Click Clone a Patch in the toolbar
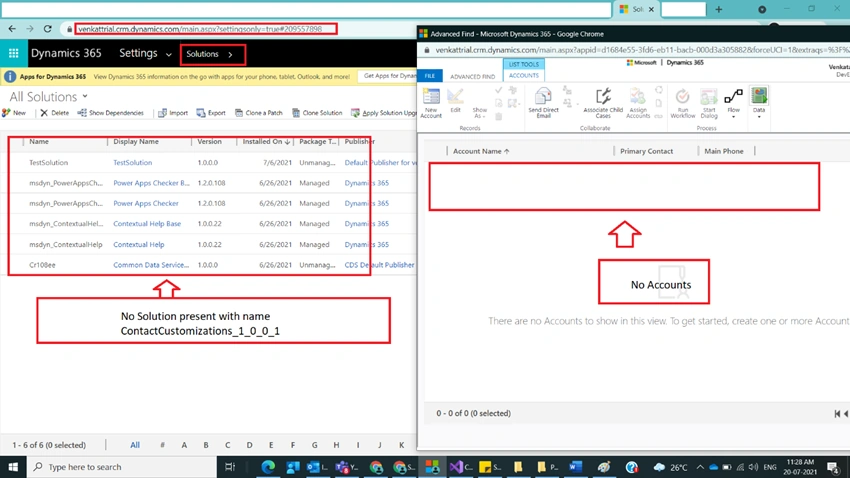 tap(259, 113)
